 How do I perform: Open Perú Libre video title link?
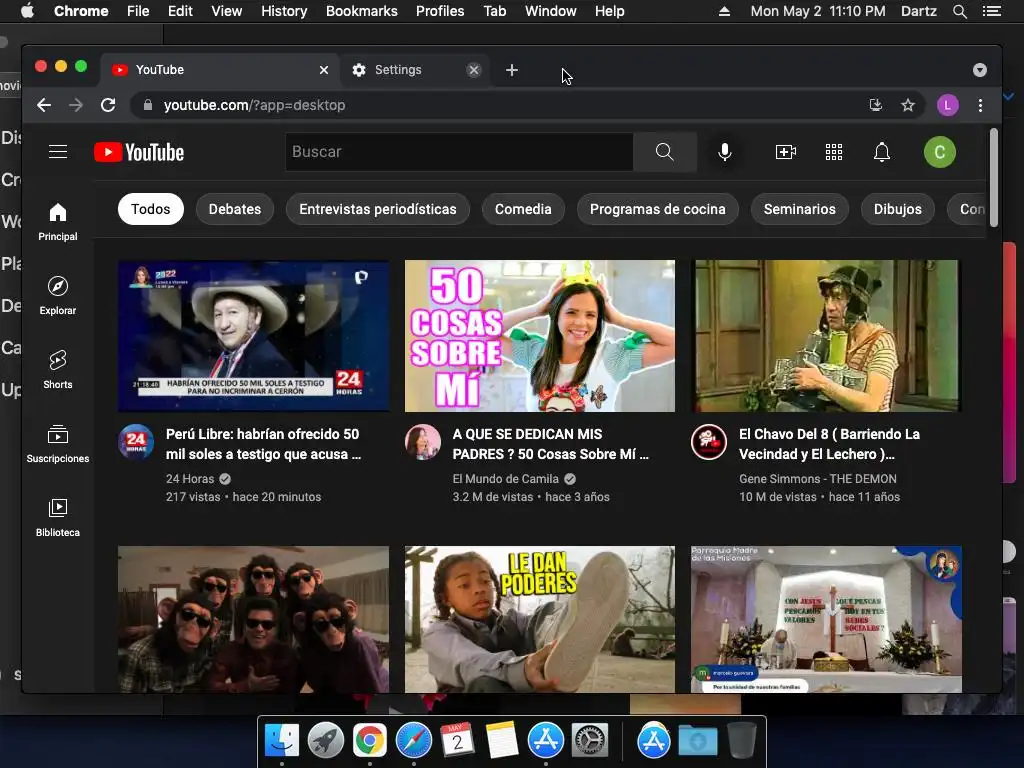coord(263,444)
